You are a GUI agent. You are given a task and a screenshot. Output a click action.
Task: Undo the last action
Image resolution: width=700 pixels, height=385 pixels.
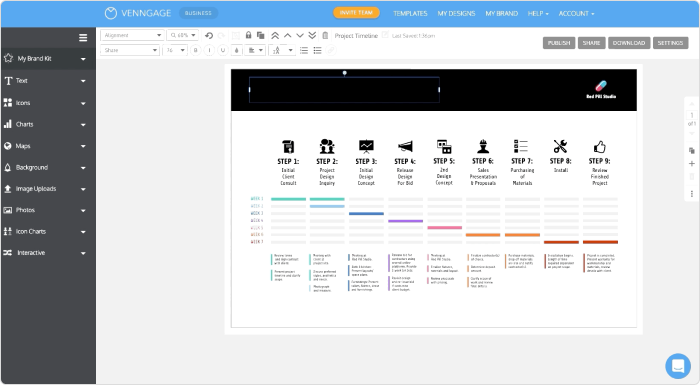point(208,35)
